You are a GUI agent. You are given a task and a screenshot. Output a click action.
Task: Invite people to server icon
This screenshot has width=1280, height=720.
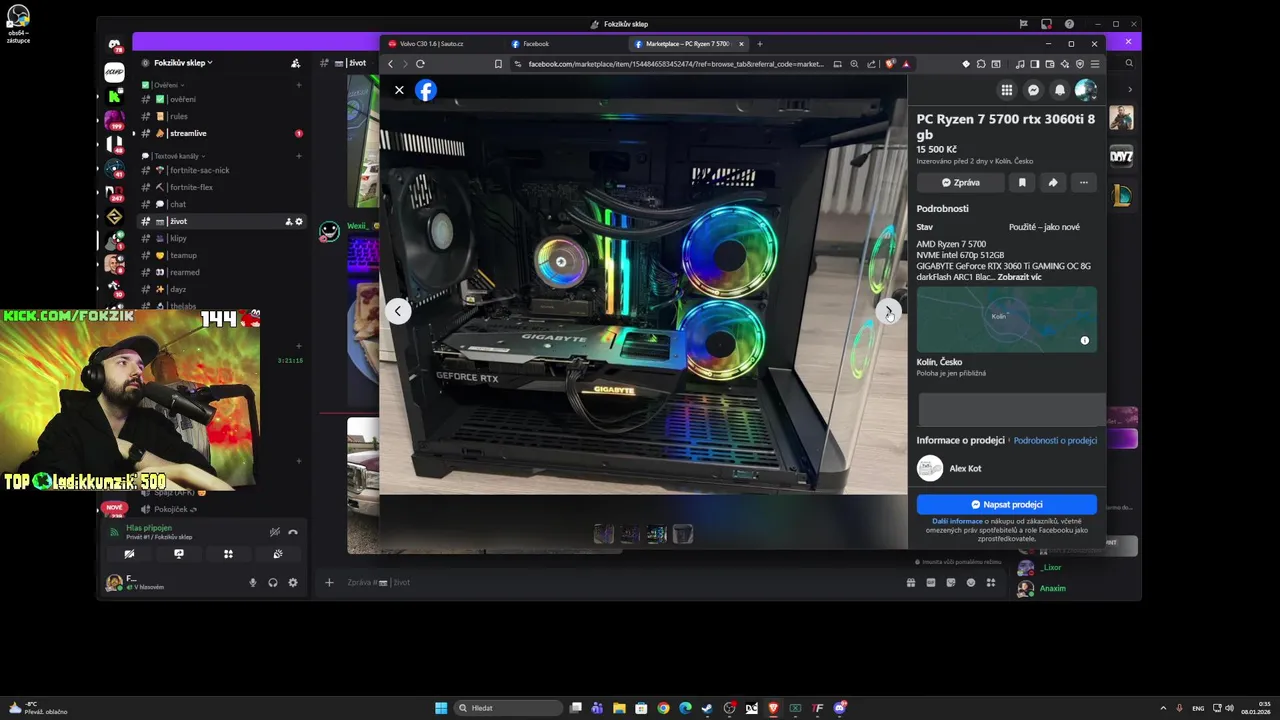point(295,63)
